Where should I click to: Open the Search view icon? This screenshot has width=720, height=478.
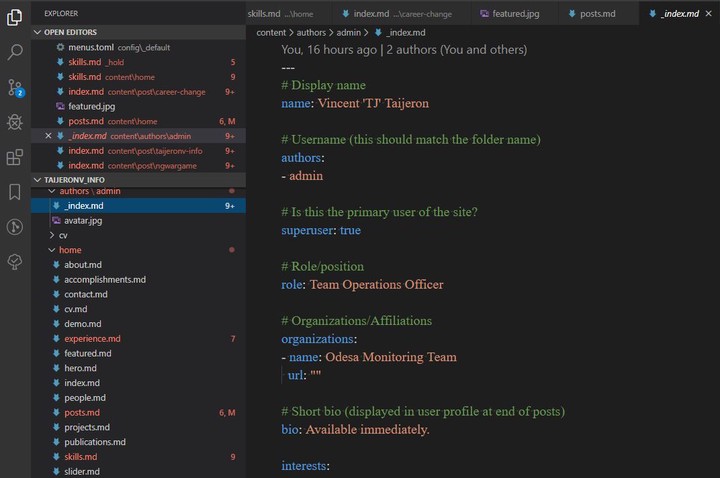(15, 52)
